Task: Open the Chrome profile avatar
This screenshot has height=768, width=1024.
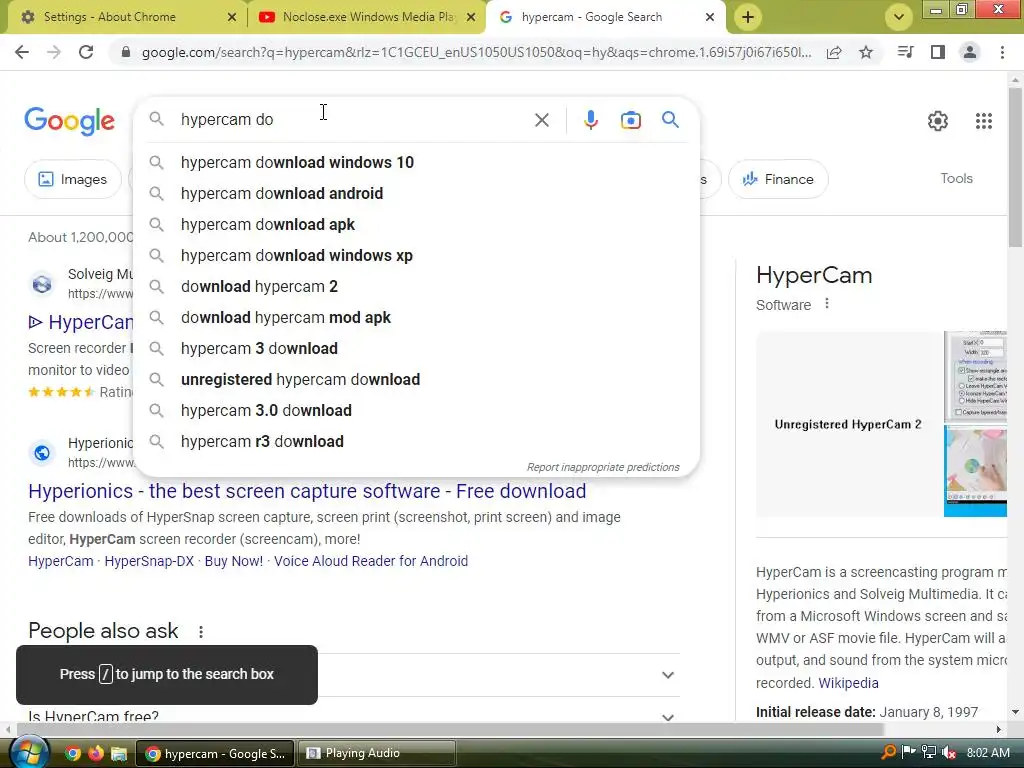Action: coord(970,52)
